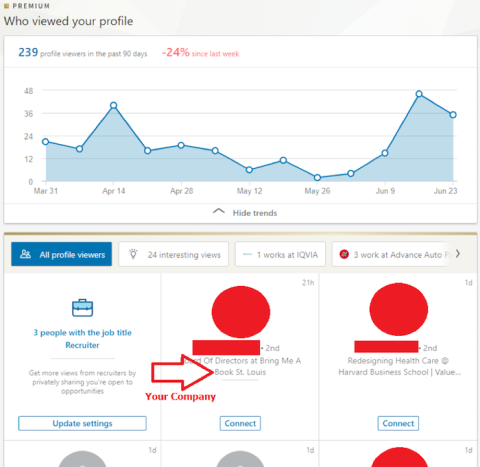Select the Jun 23 final data point
Image resolution: width=480 pixels, height=467 pixels.
(x=453, y=115)
